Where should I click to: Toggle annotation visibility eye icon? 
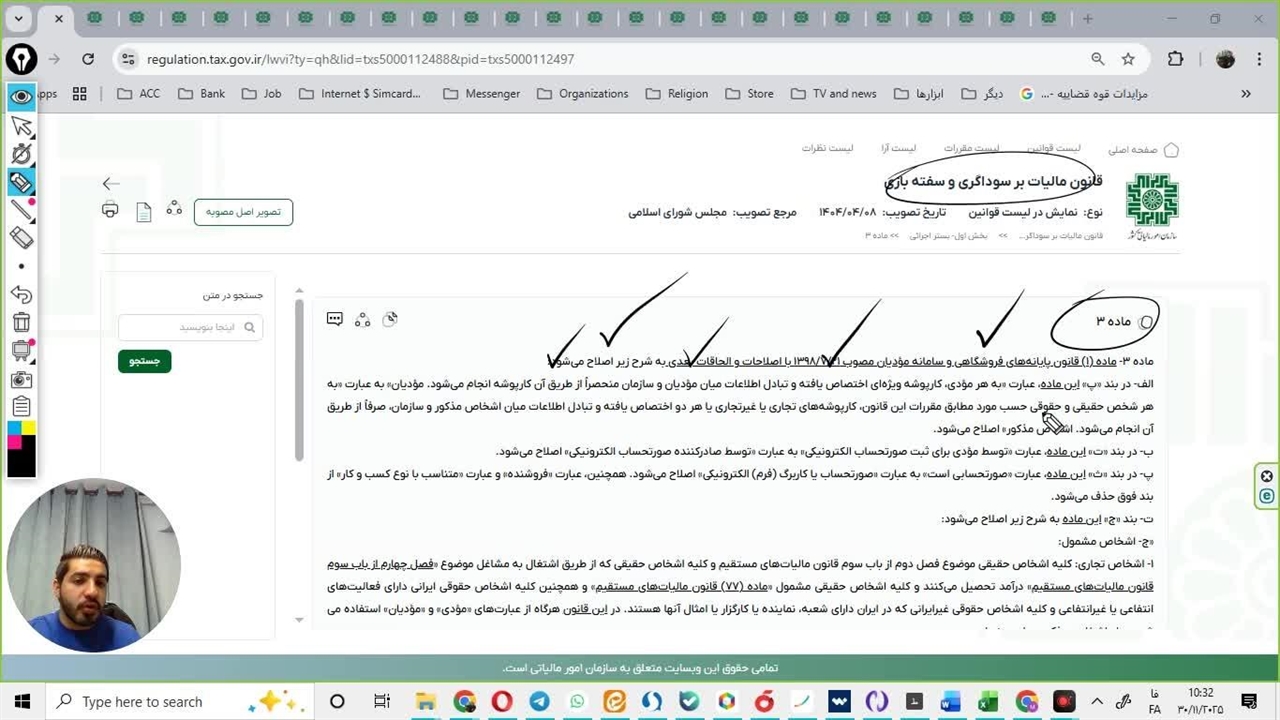click(21, 97)
